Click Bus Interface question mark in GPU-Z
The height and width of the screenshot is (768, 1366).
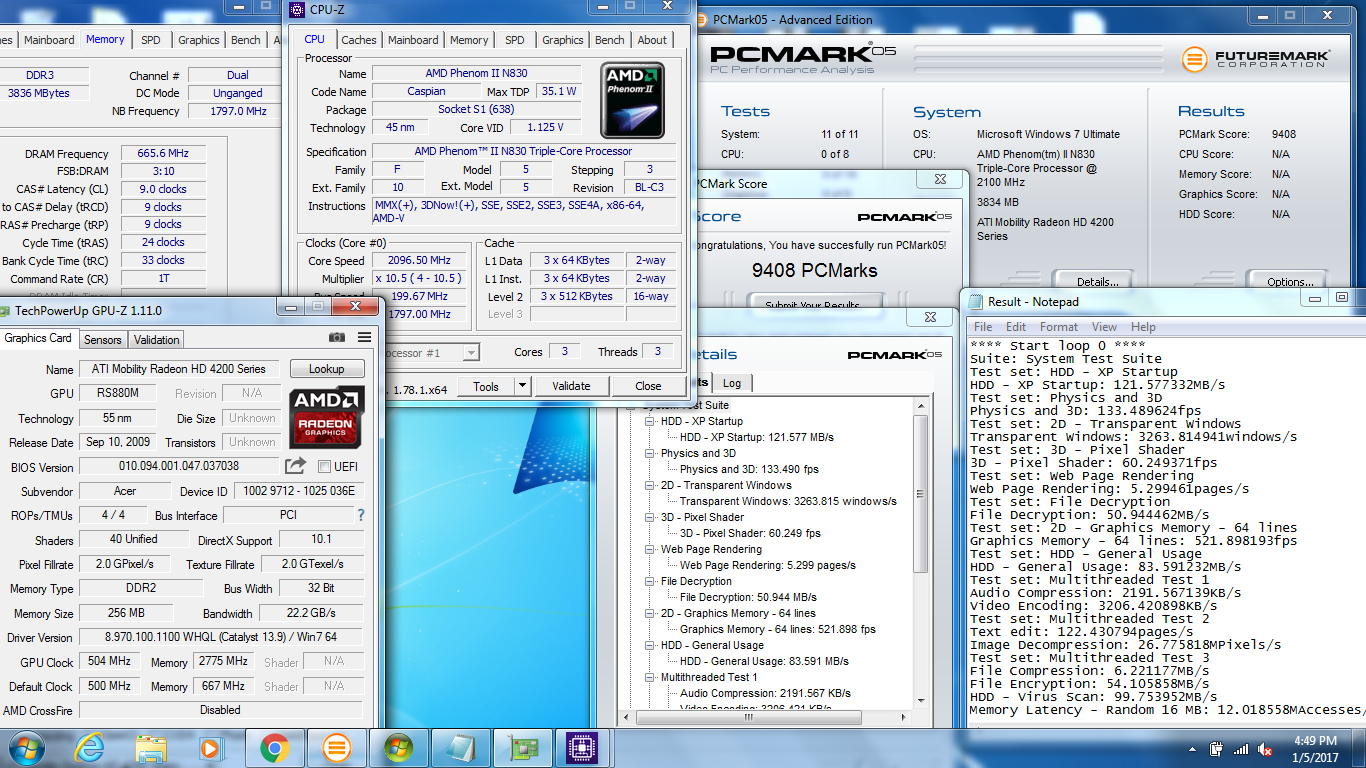point(361,516)
